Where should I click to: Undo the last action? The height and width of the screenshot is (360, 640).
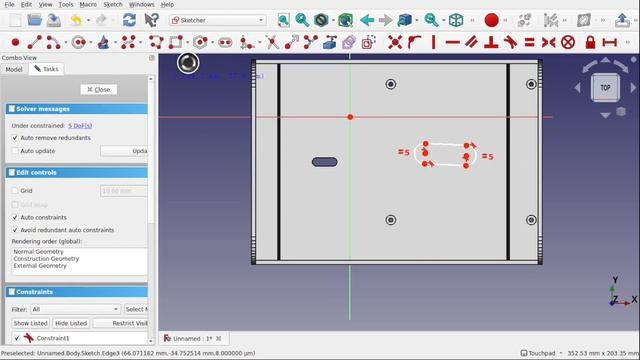point(76,20)
